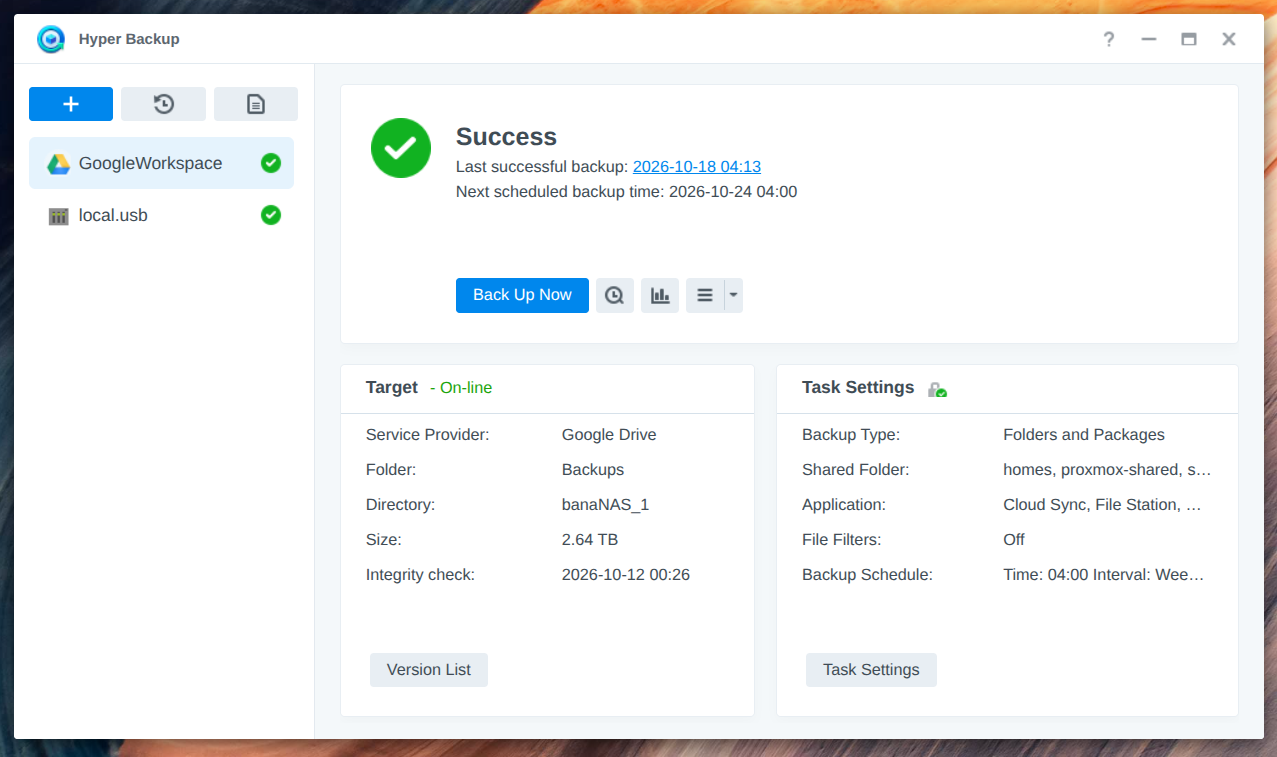Click the Google Drive service provider value
The width and height of the screenshot is (1277, 757).
[x=609, y=435]
